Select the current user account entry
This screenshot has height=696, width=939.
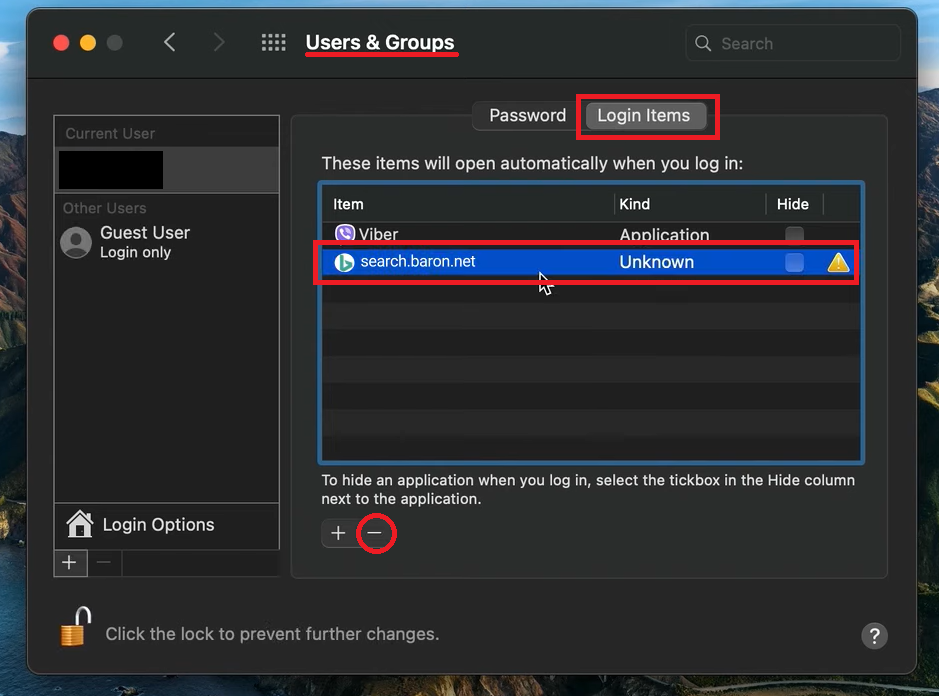pos(166,170)
